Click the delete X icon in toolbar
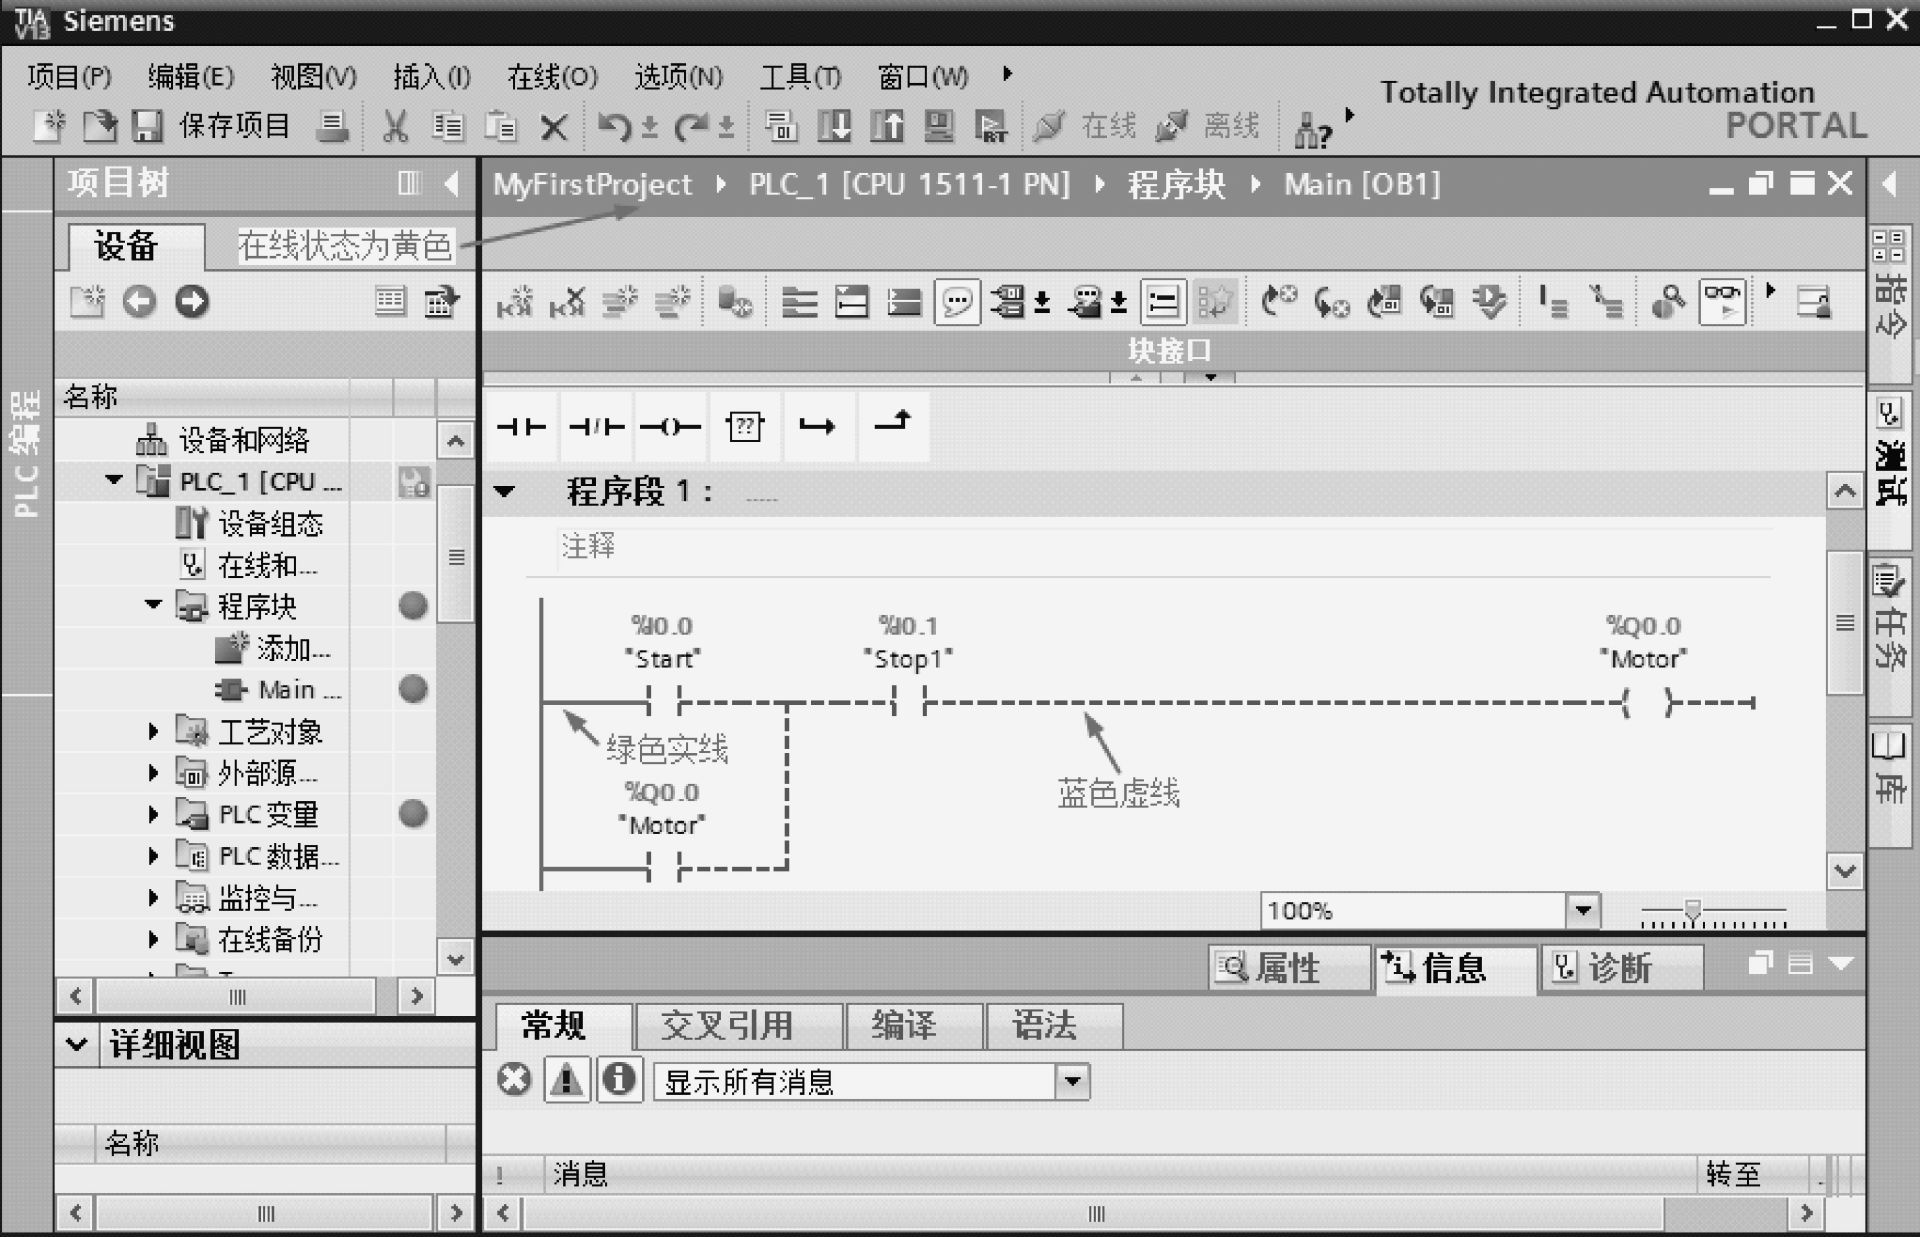1920x1237 pixels. [x=553, y=127]
